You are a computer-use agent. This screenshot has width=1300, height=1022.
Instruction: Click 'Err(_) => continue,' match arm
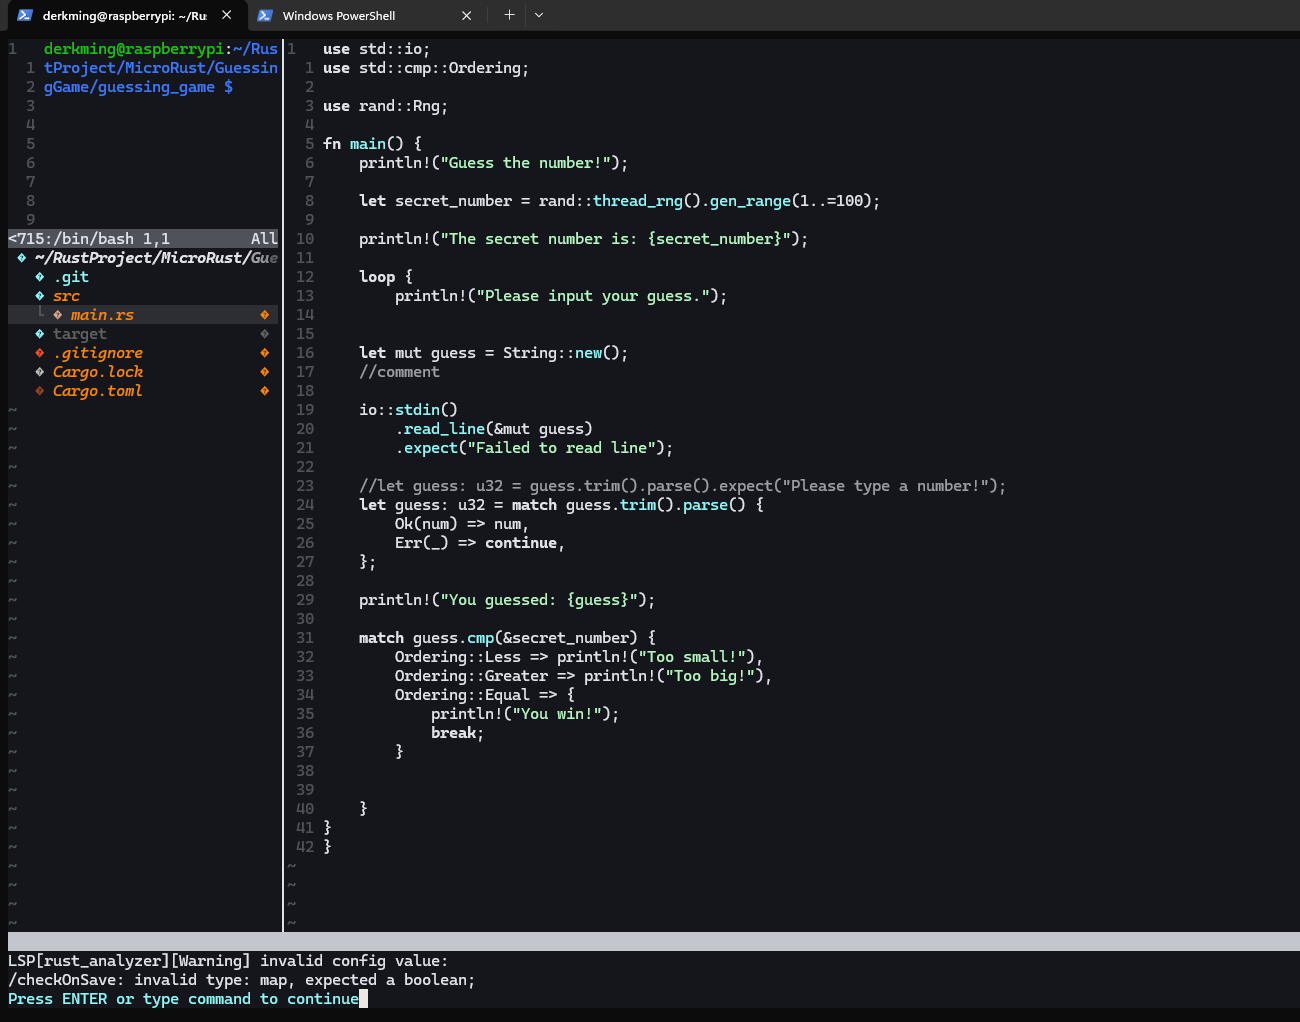click(480, 543)
